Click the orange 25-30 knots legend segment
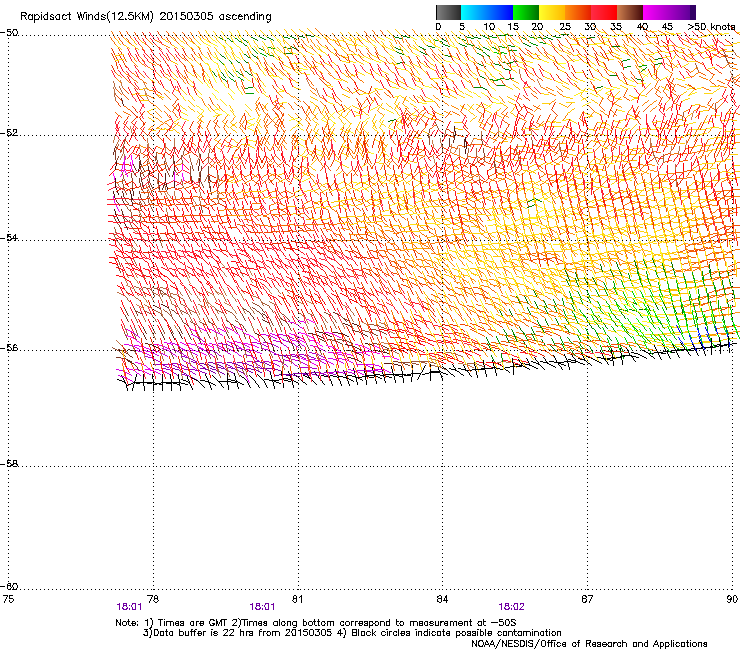This screenshot has width=740, height=650. pos(577,12)
